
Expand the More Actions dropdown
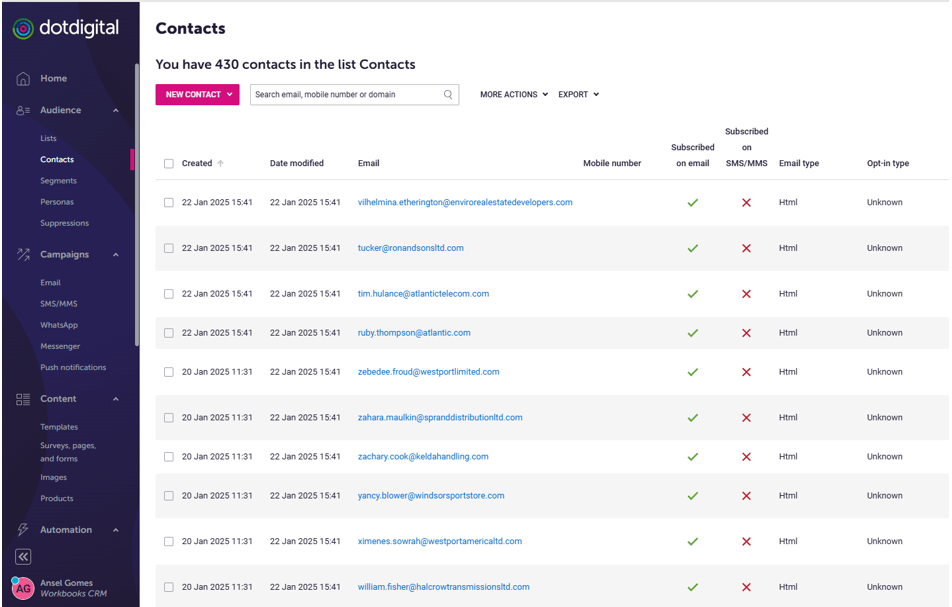[x=514, y=95]
